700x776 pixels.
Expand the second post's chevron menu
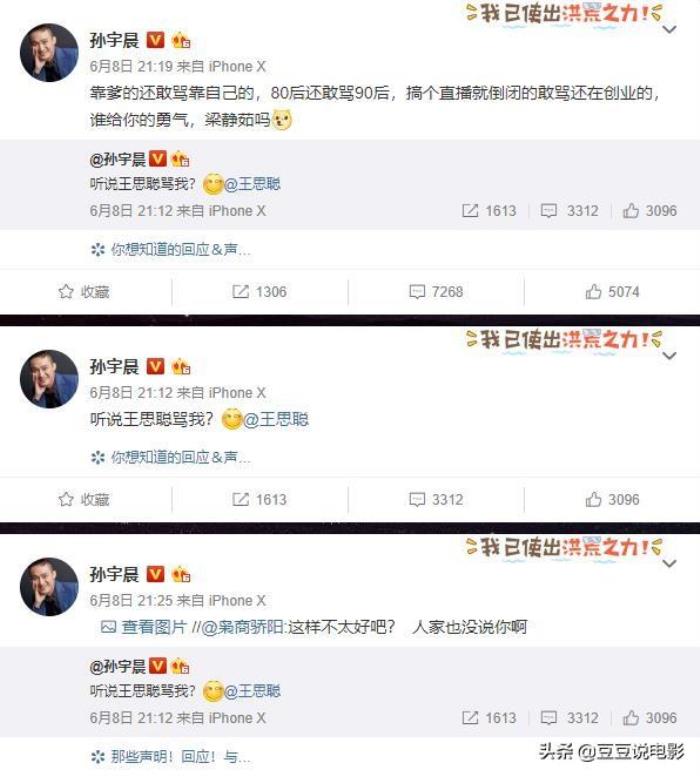[x=669, y=356]
